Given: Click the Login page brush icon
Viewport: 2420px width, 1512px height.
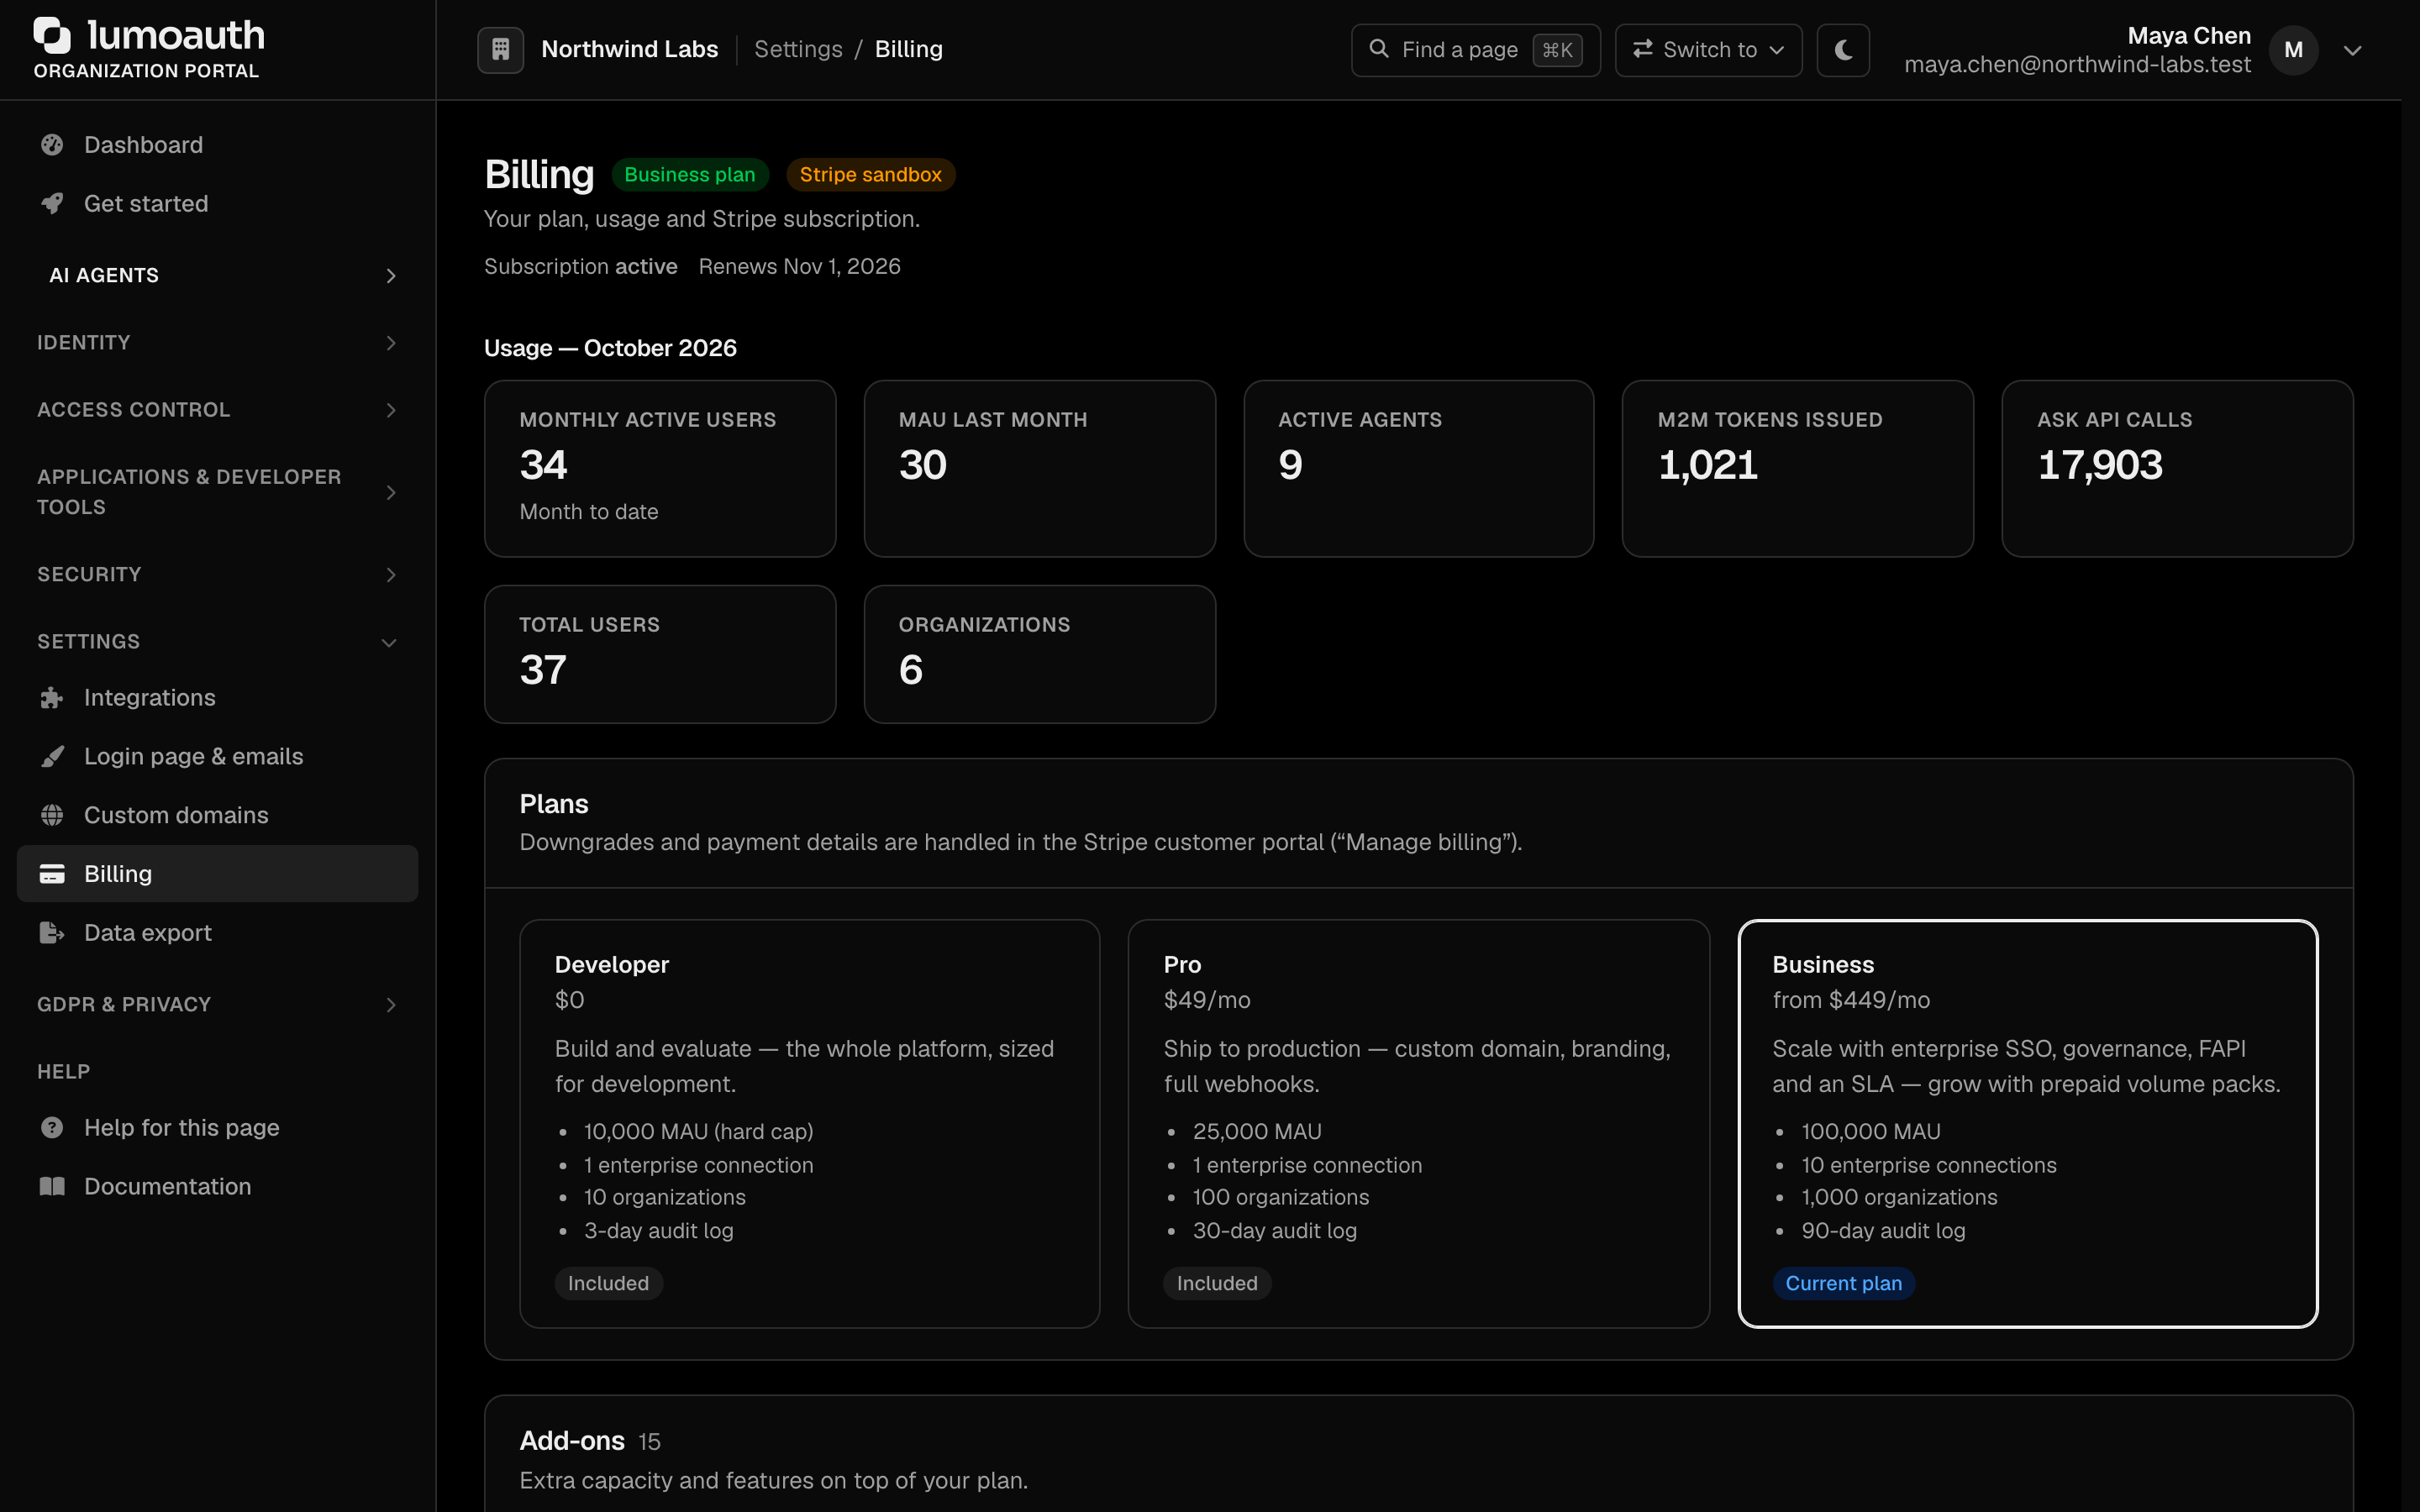Looking at the screenshot, I should pyautogui.click(x=52, y=757).
